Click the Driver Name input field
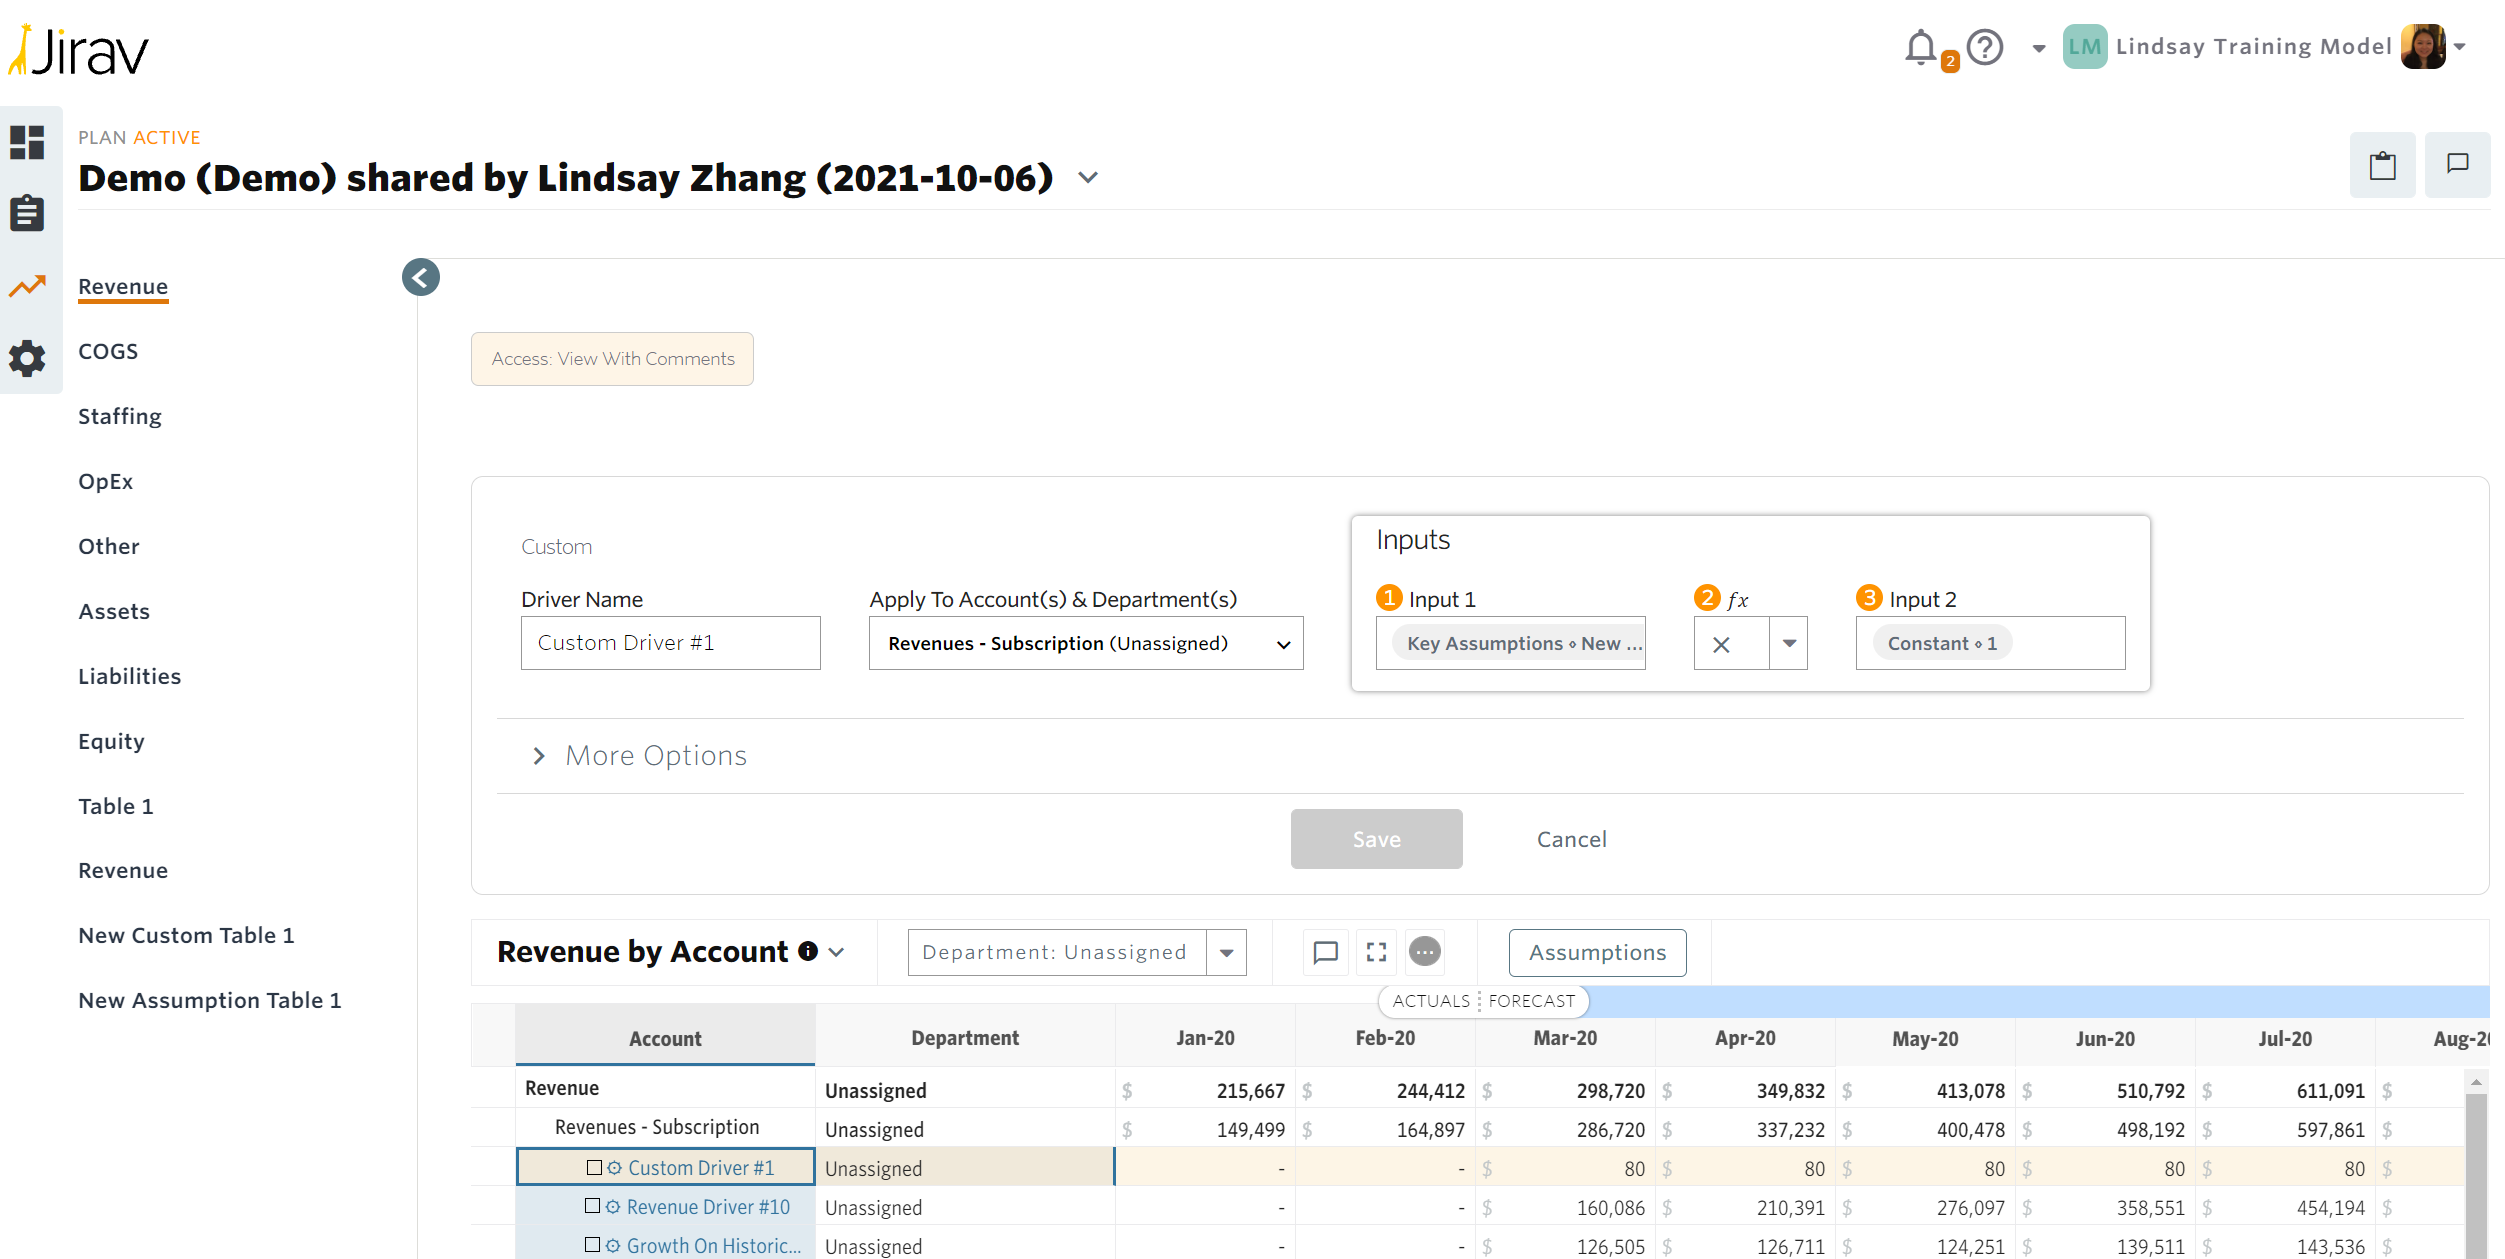This screenshot has height=1259, width=2505. pos(670,643)
